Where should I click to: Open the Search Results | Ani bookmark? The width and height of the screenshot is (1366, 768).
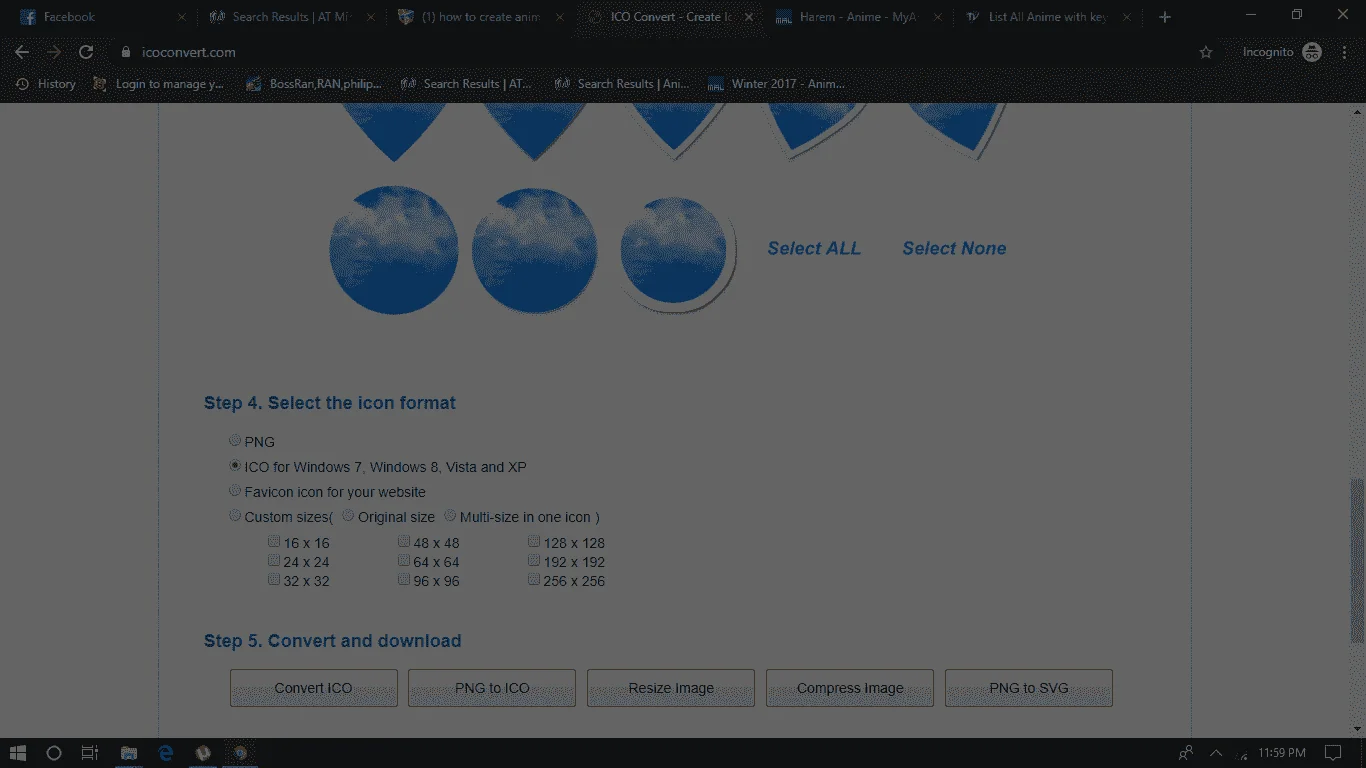622,84
